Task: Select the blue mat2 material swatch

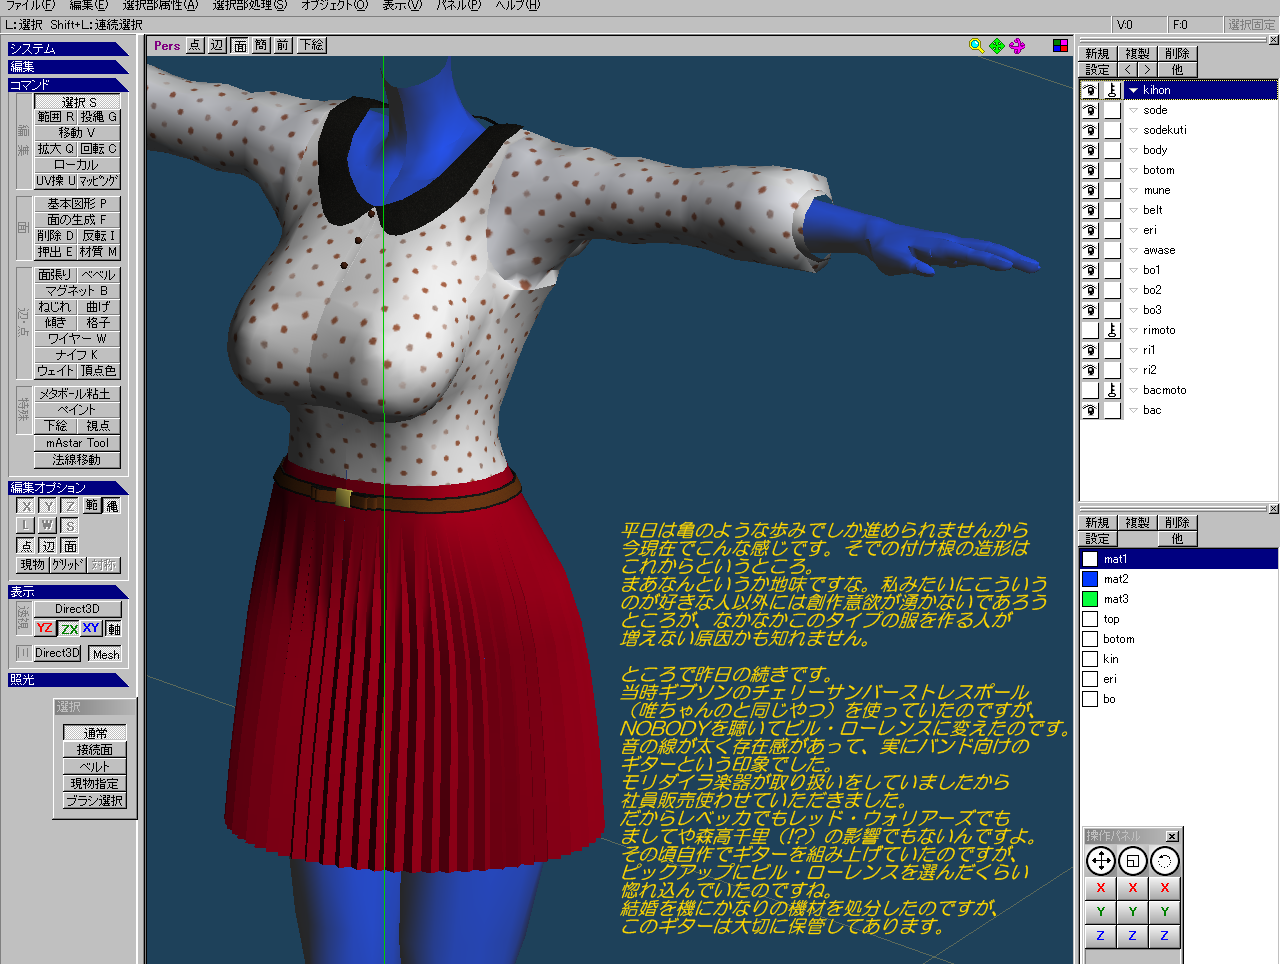Action: [1090, 579]
